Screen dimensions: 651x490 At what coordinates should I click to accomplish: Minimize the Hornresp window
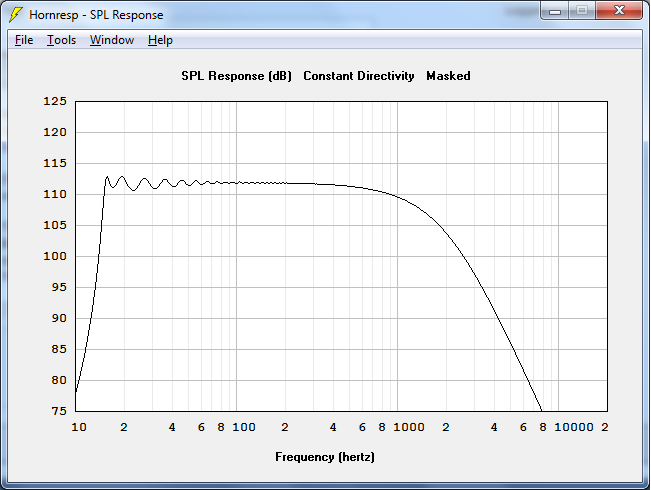tap(555, 11)
